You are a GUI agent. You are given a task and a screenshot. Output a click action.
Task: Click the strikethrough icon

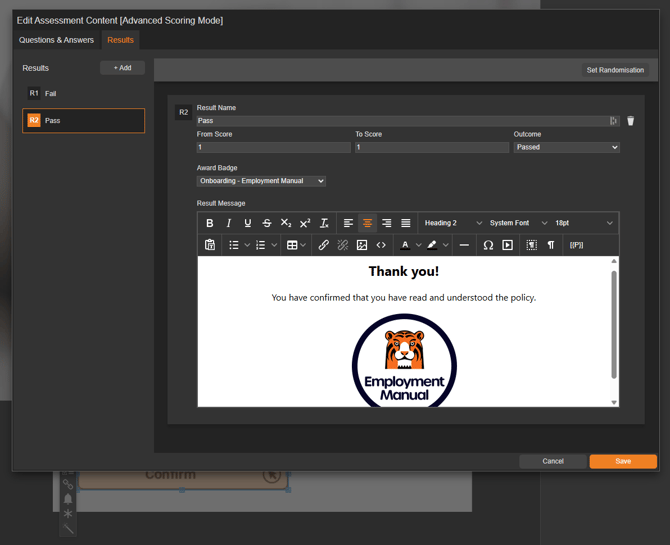coord(267,223)
